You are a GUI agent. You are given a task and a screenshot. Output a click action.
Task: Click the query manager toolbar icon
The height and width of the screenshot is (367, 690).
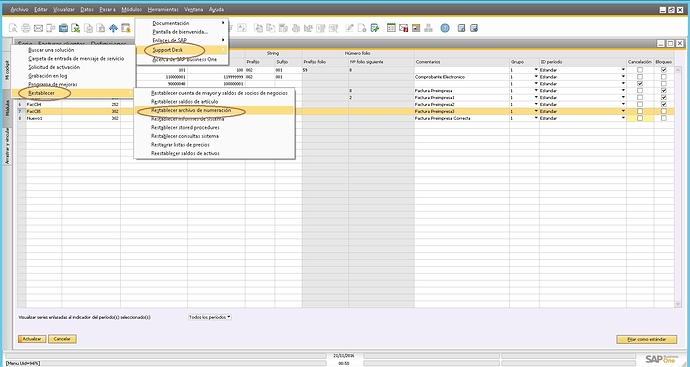[374, 28]
